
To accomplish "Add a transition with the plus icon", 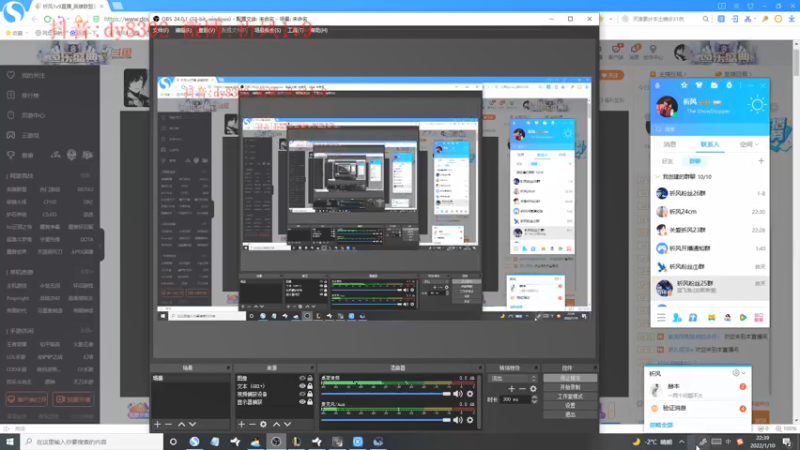I will (511, 388).
